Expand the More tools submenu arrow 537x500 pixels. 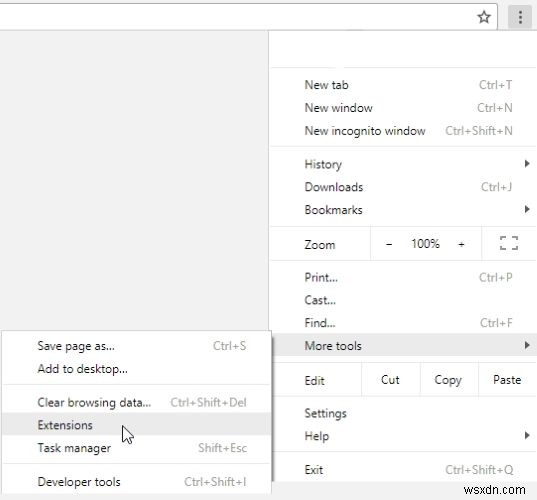coord(527,345)
